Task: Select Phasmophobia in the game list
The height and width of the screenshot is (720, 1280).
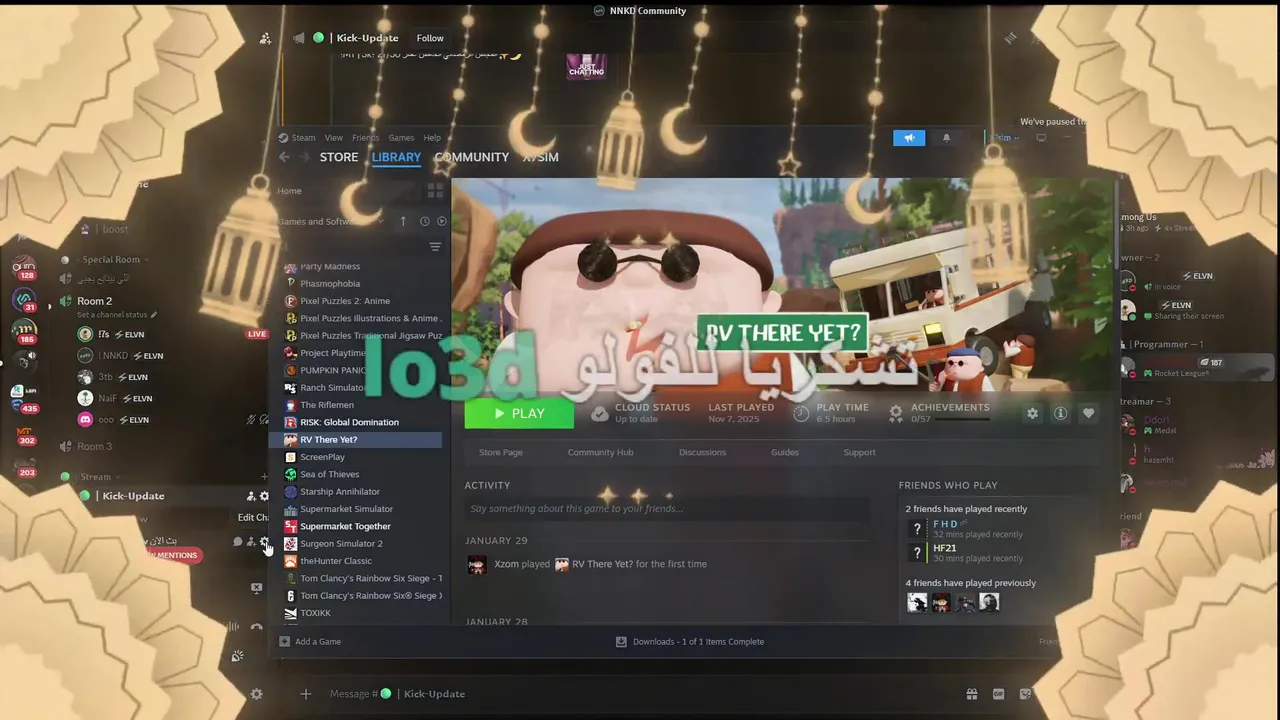Action: click(330, 284)
